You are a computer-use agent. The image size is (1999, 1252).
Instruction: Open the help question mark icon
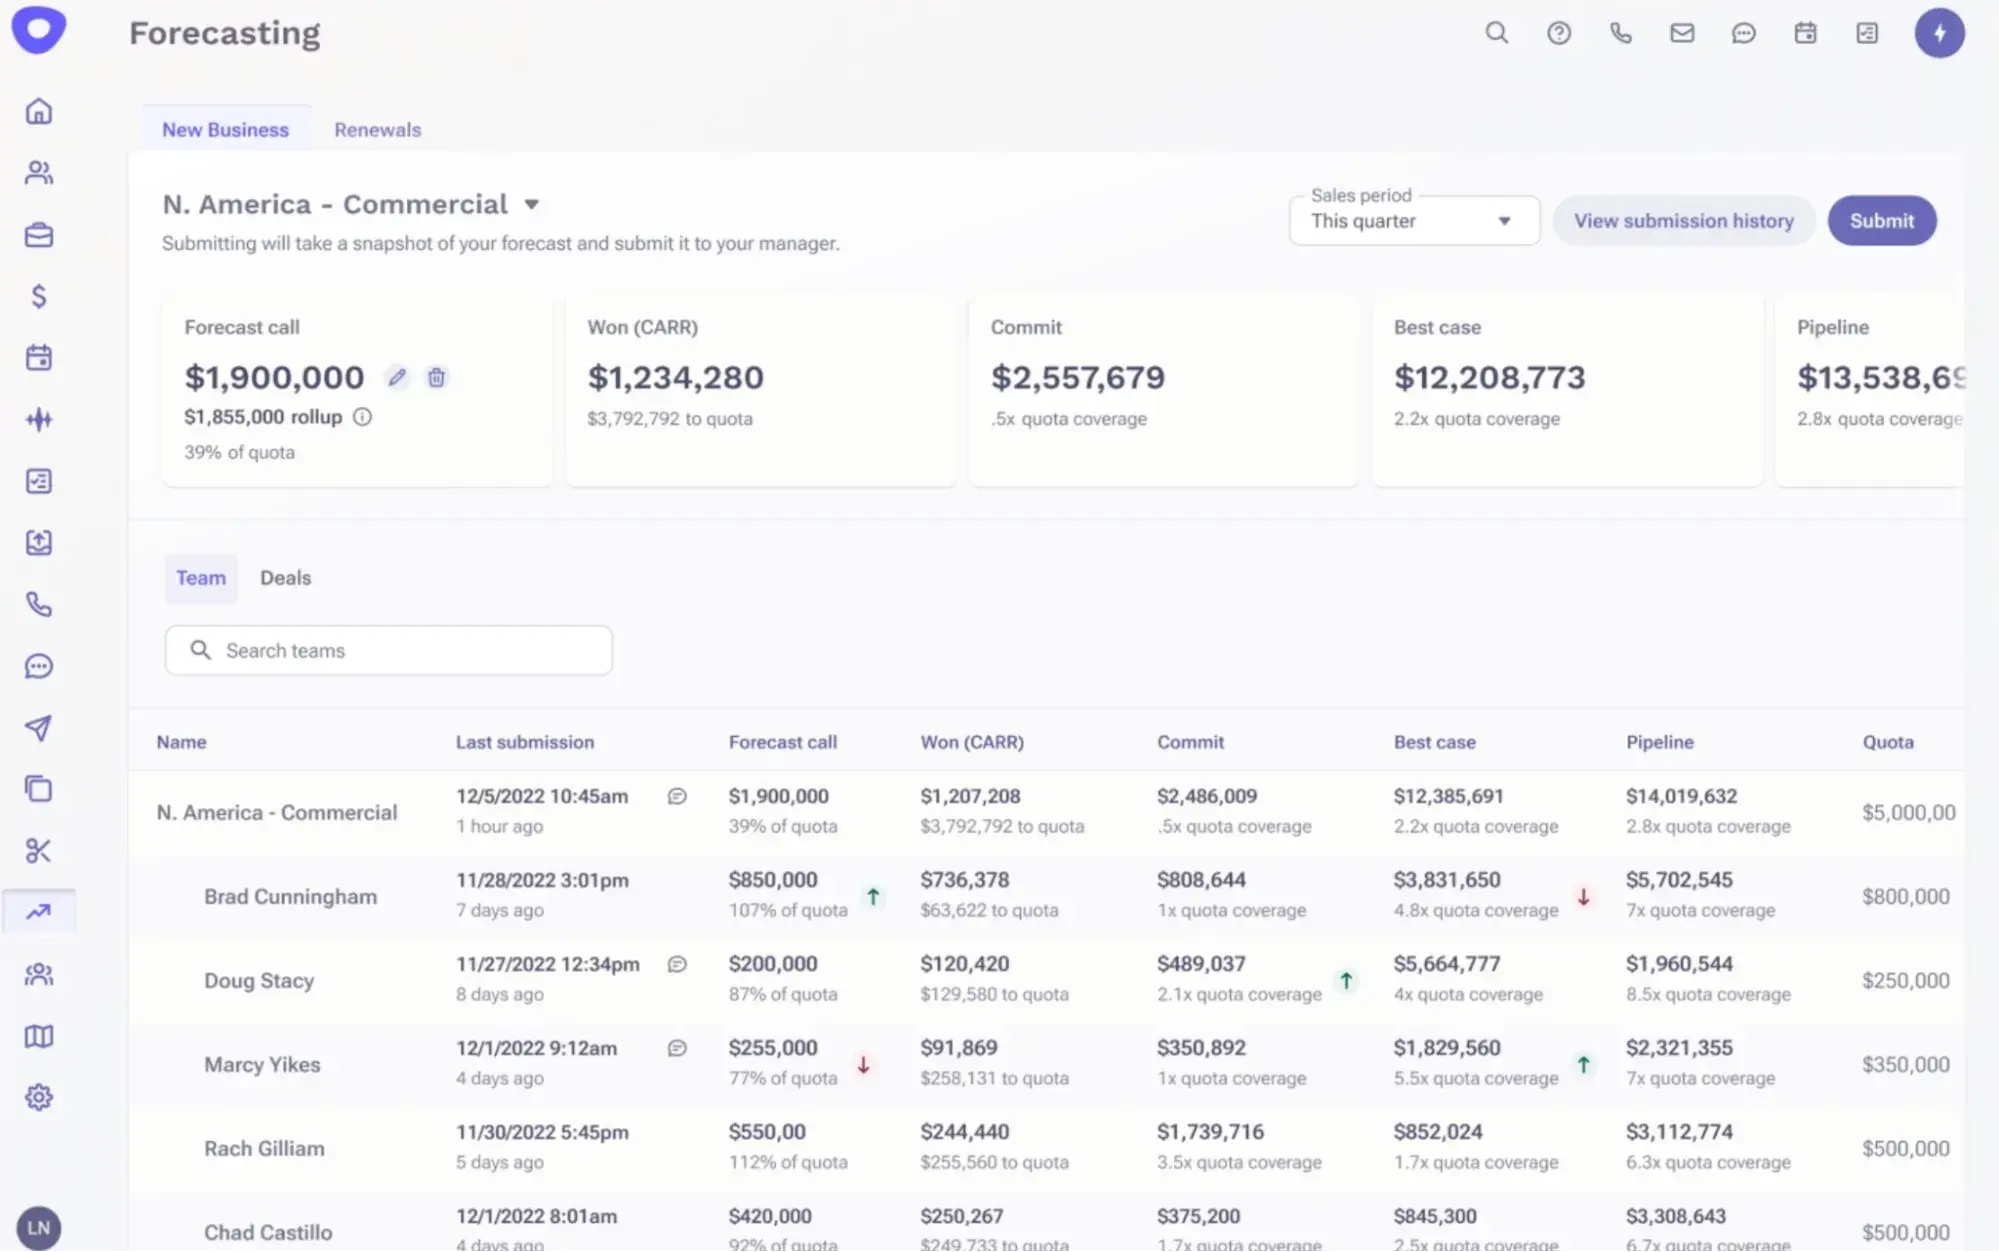(1558, 33)
